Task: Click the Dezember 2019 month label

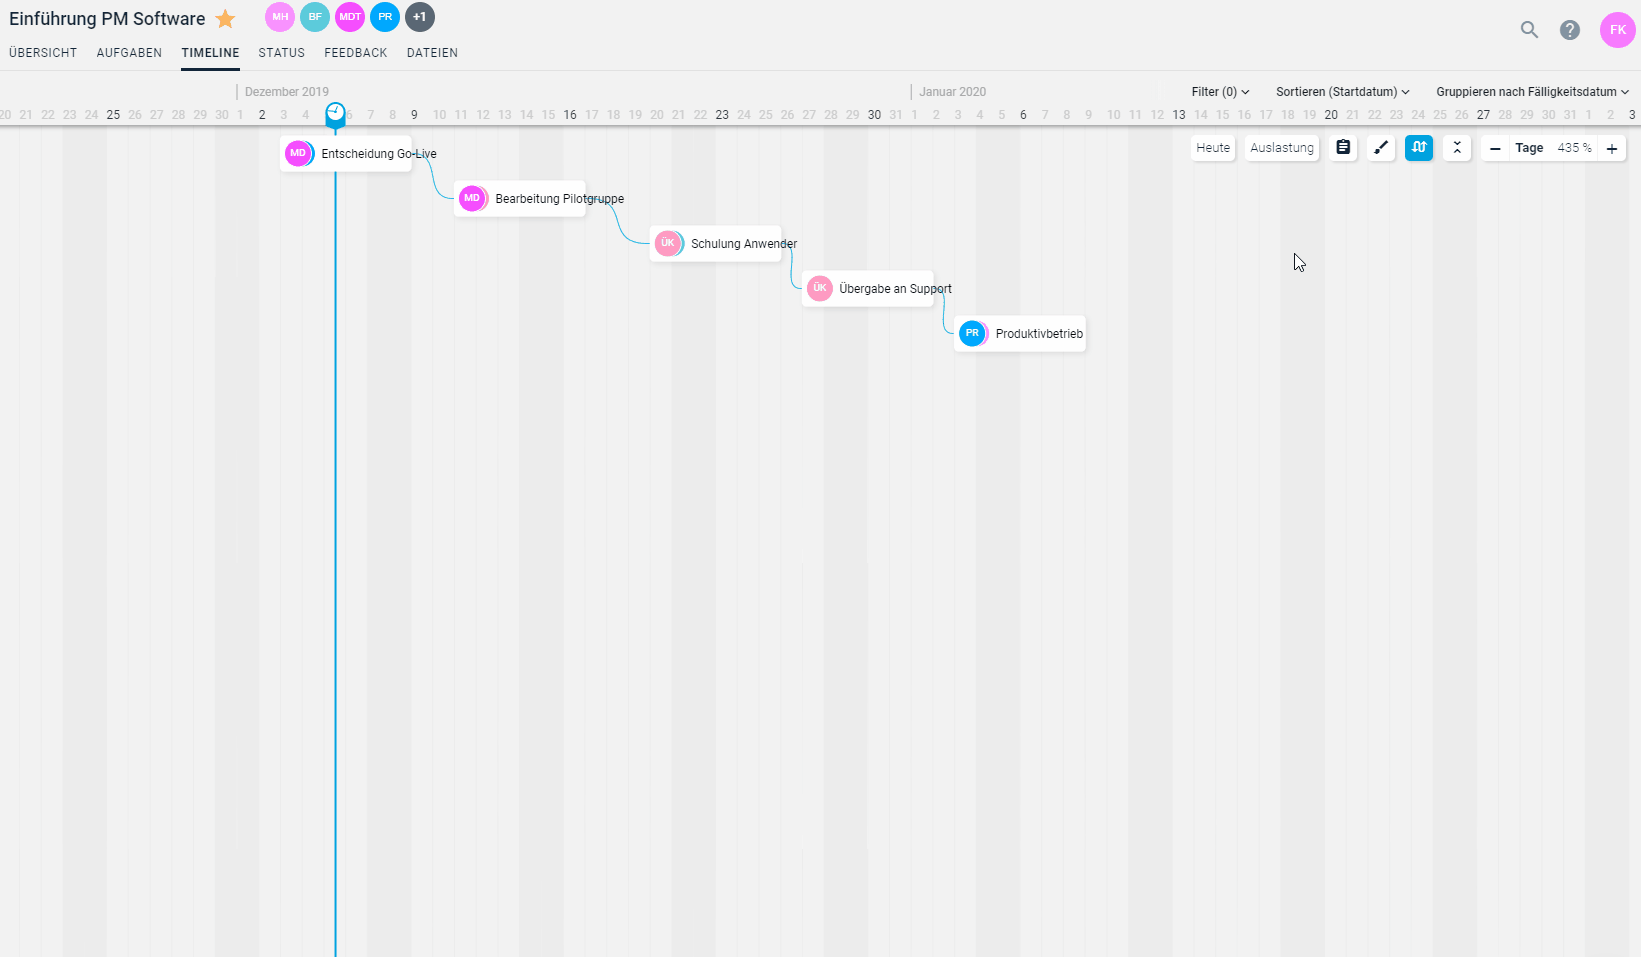Action: click(287, 92)
